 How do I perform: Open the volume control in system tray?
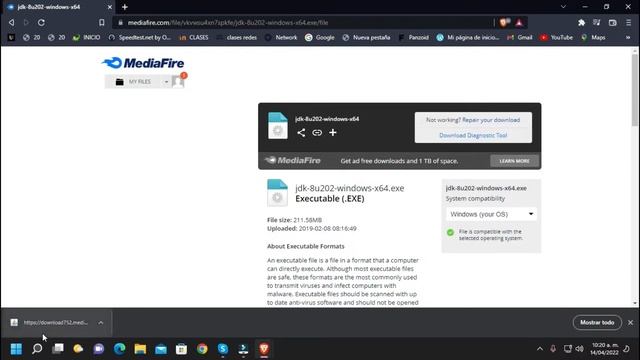tap(580, 349)
